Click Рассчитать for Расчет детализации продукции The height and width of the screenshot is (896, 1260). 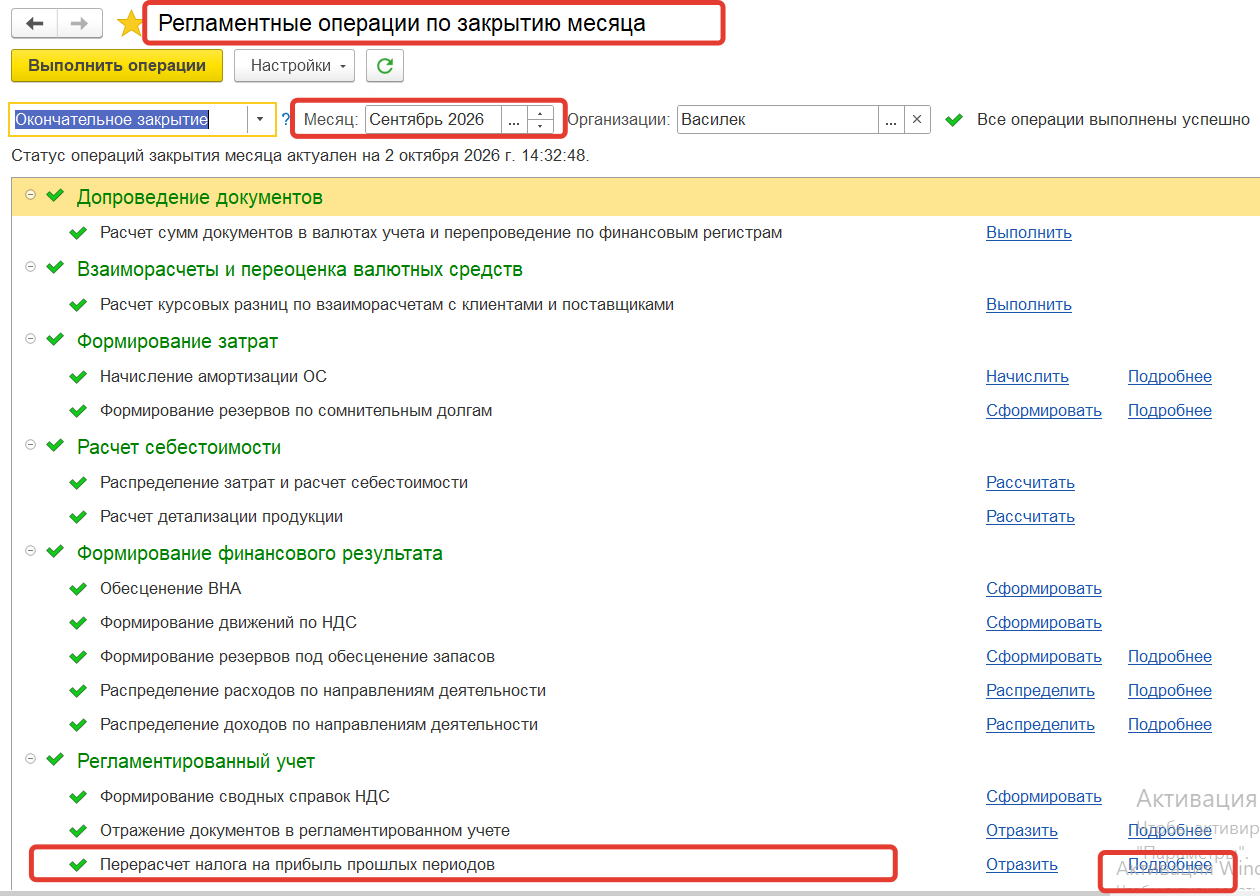(x=1030, y=516)
